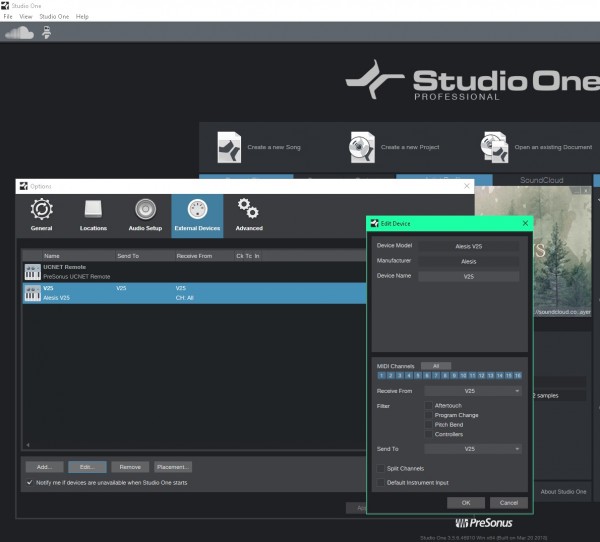Click the Placement... button
This screenshot has height=542, width=600.
tap(173, 467)
